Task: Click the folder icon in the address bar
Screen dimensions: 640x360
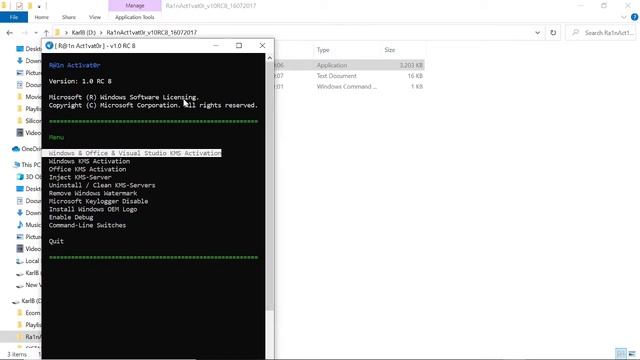Action: click(58, 32)
